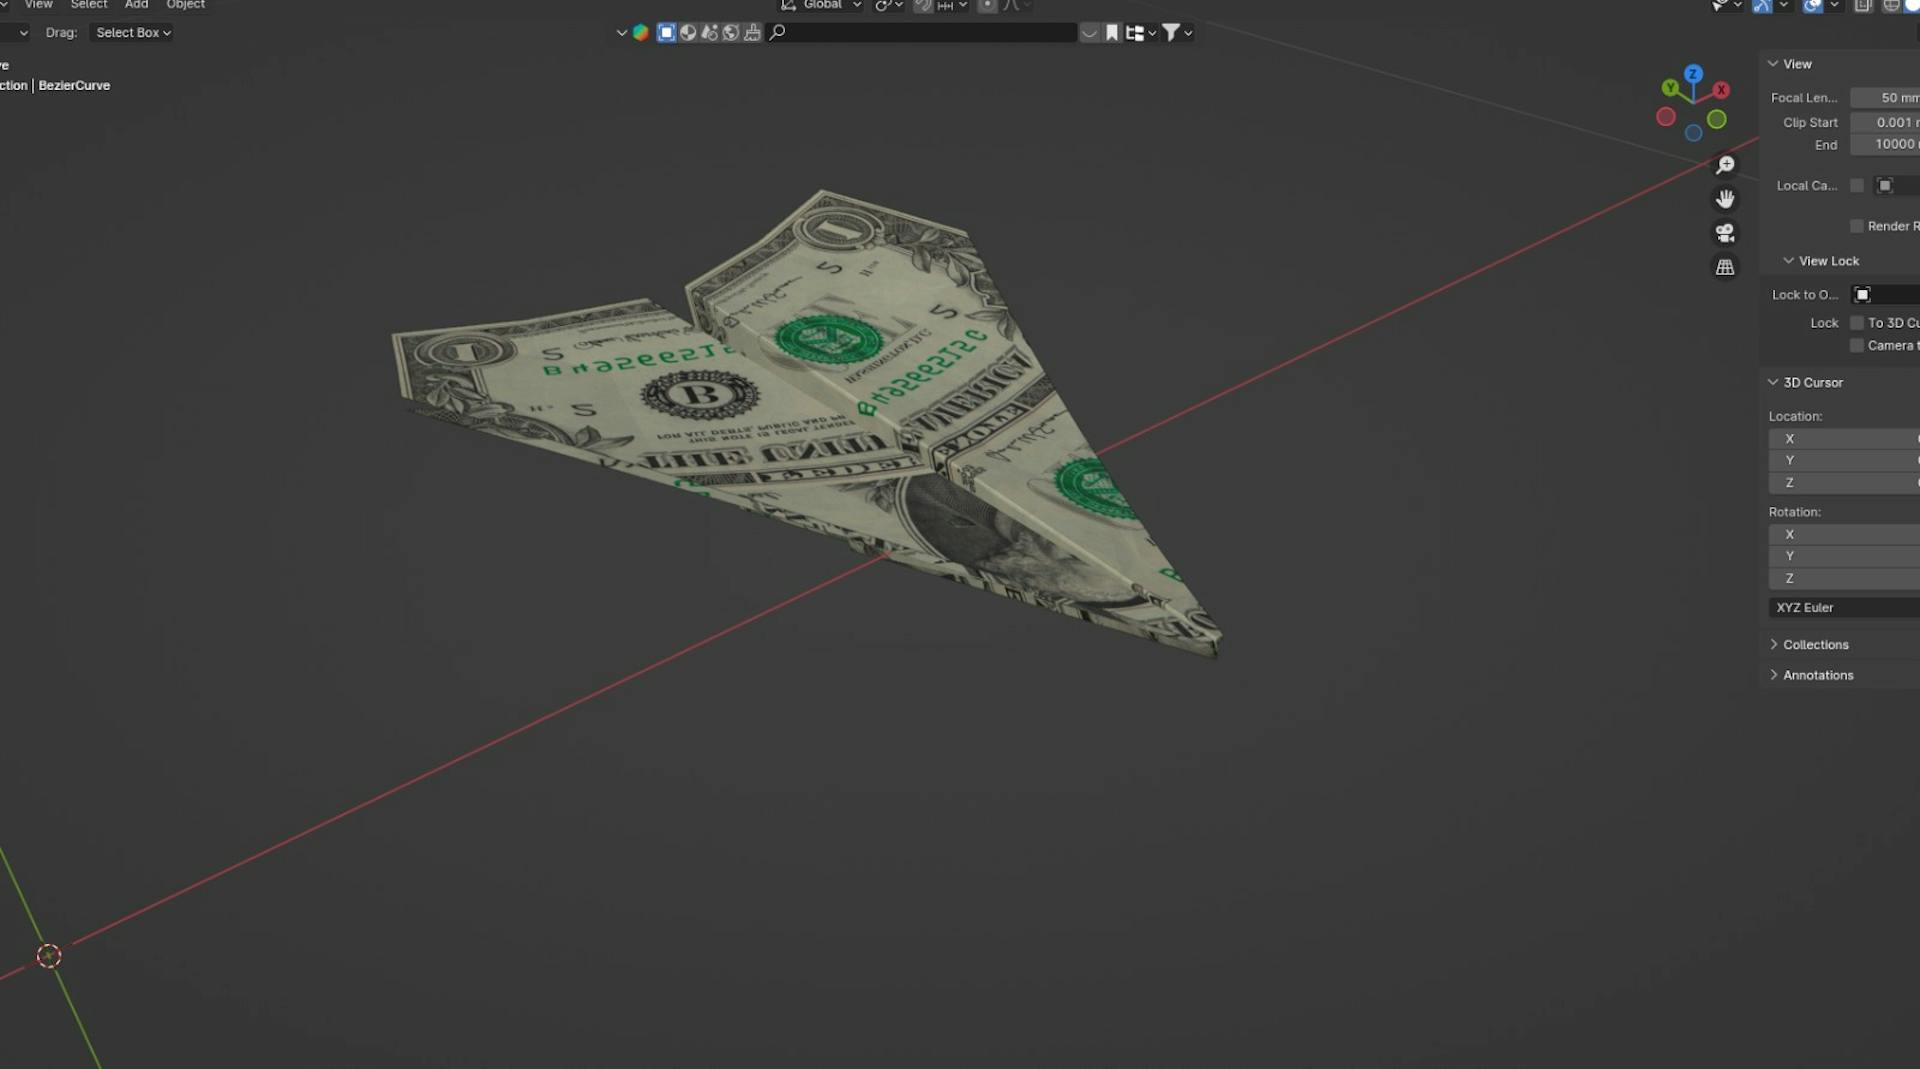The height and width of the screenshot is (1069, 1920).
Task: Toggle the camera view icon
Action: [x=1725, y=233]
